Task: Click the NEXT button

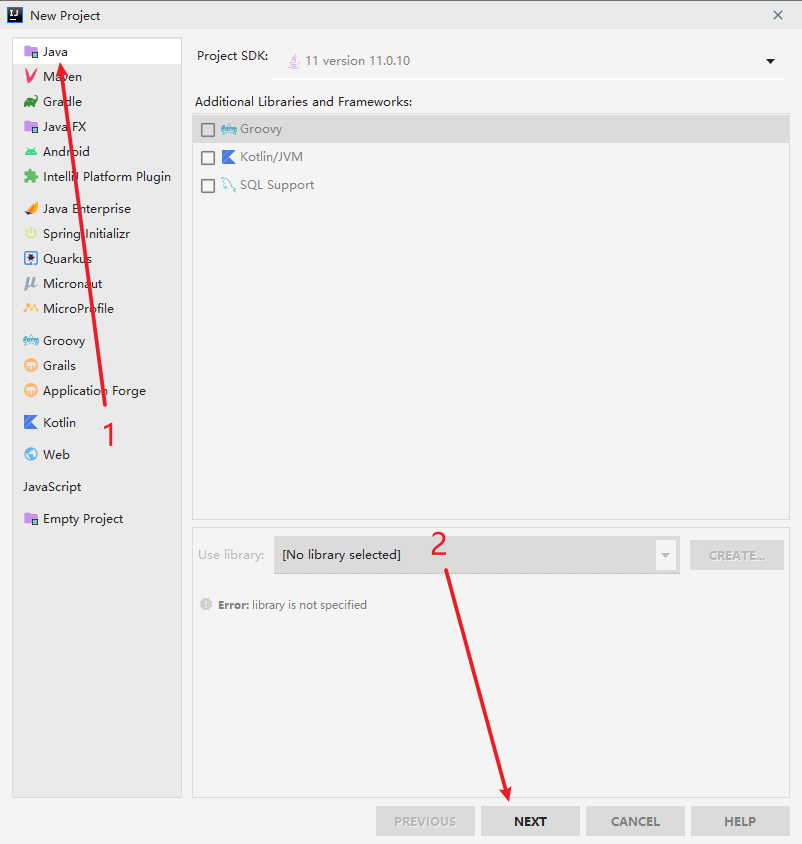Action: (x=530, y=821)
